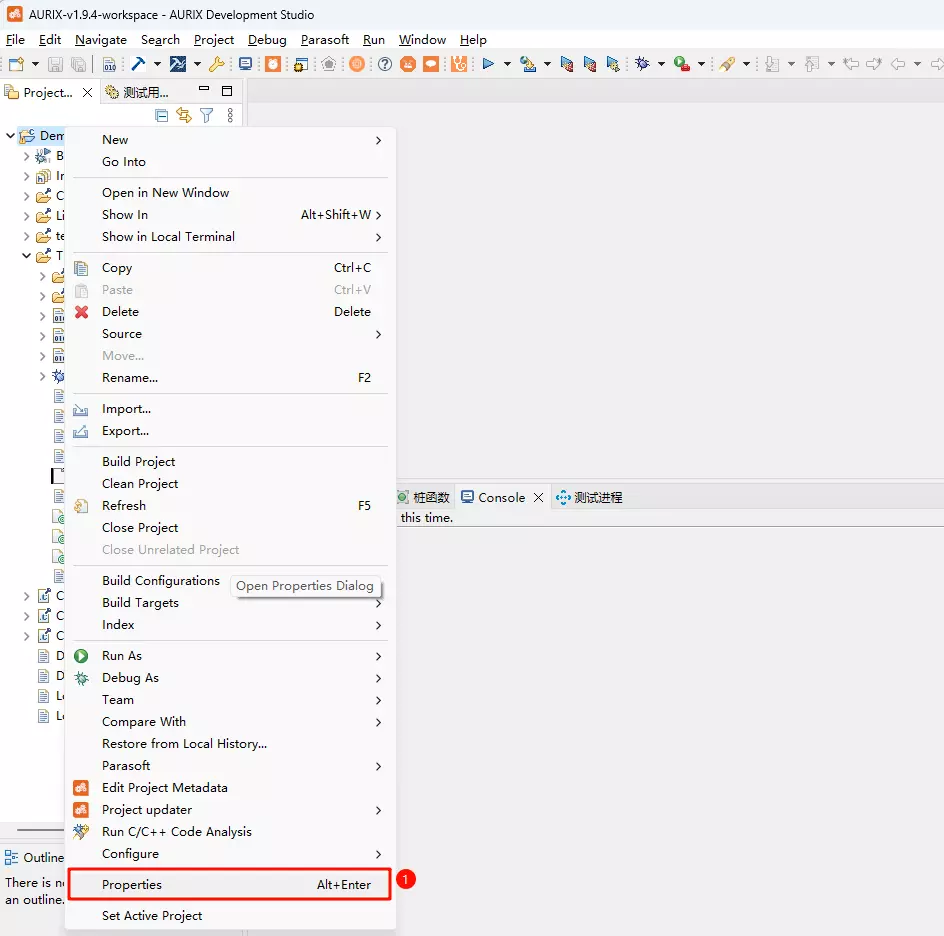Image resolution: width=944 pixels, height=936 pixels.
Task: Open dropdown arrow next to Build hammer
Action: click(x=157, y=64)
